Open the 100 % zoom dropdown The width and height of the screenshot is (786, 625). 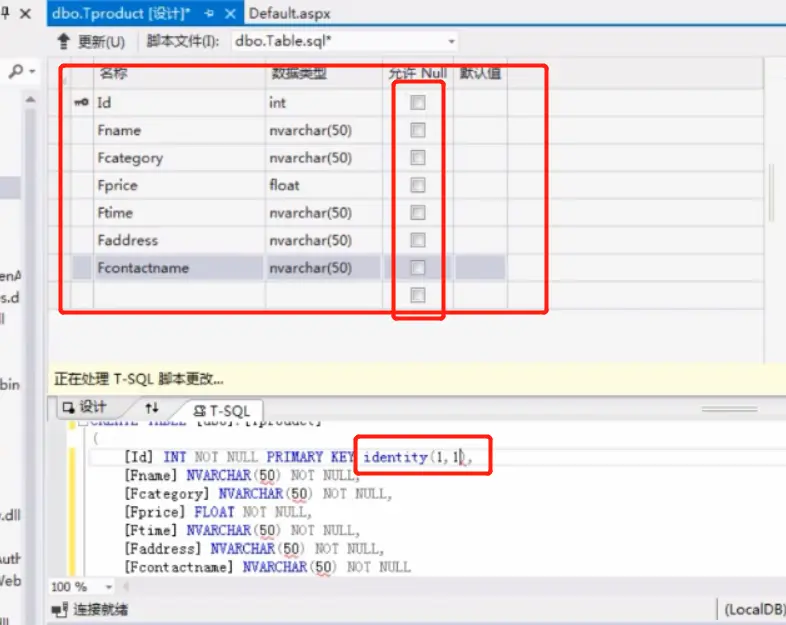coord(109,586)
